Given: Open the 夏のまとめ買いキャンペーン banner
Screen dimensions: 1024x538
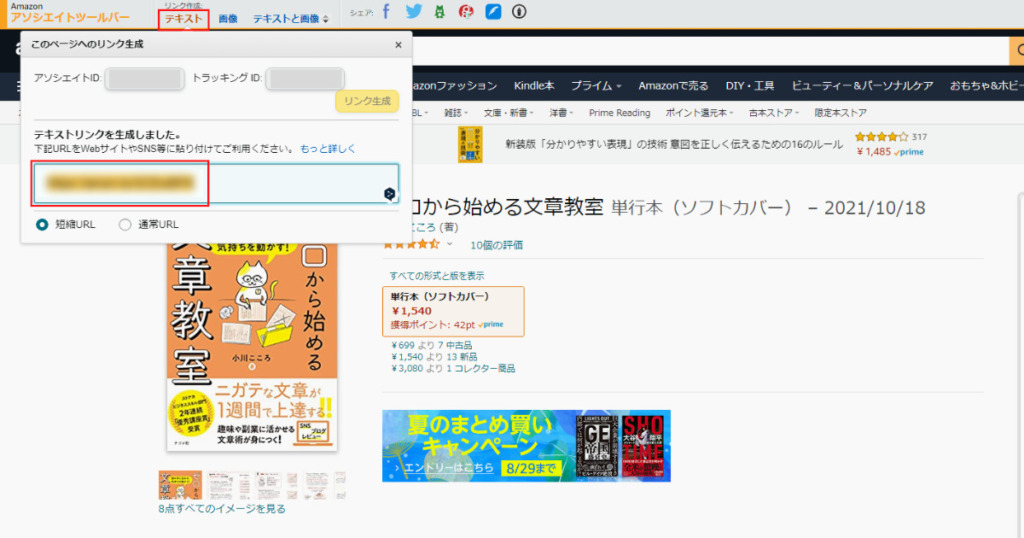Looking at the screenshot, I should (526, 446).
